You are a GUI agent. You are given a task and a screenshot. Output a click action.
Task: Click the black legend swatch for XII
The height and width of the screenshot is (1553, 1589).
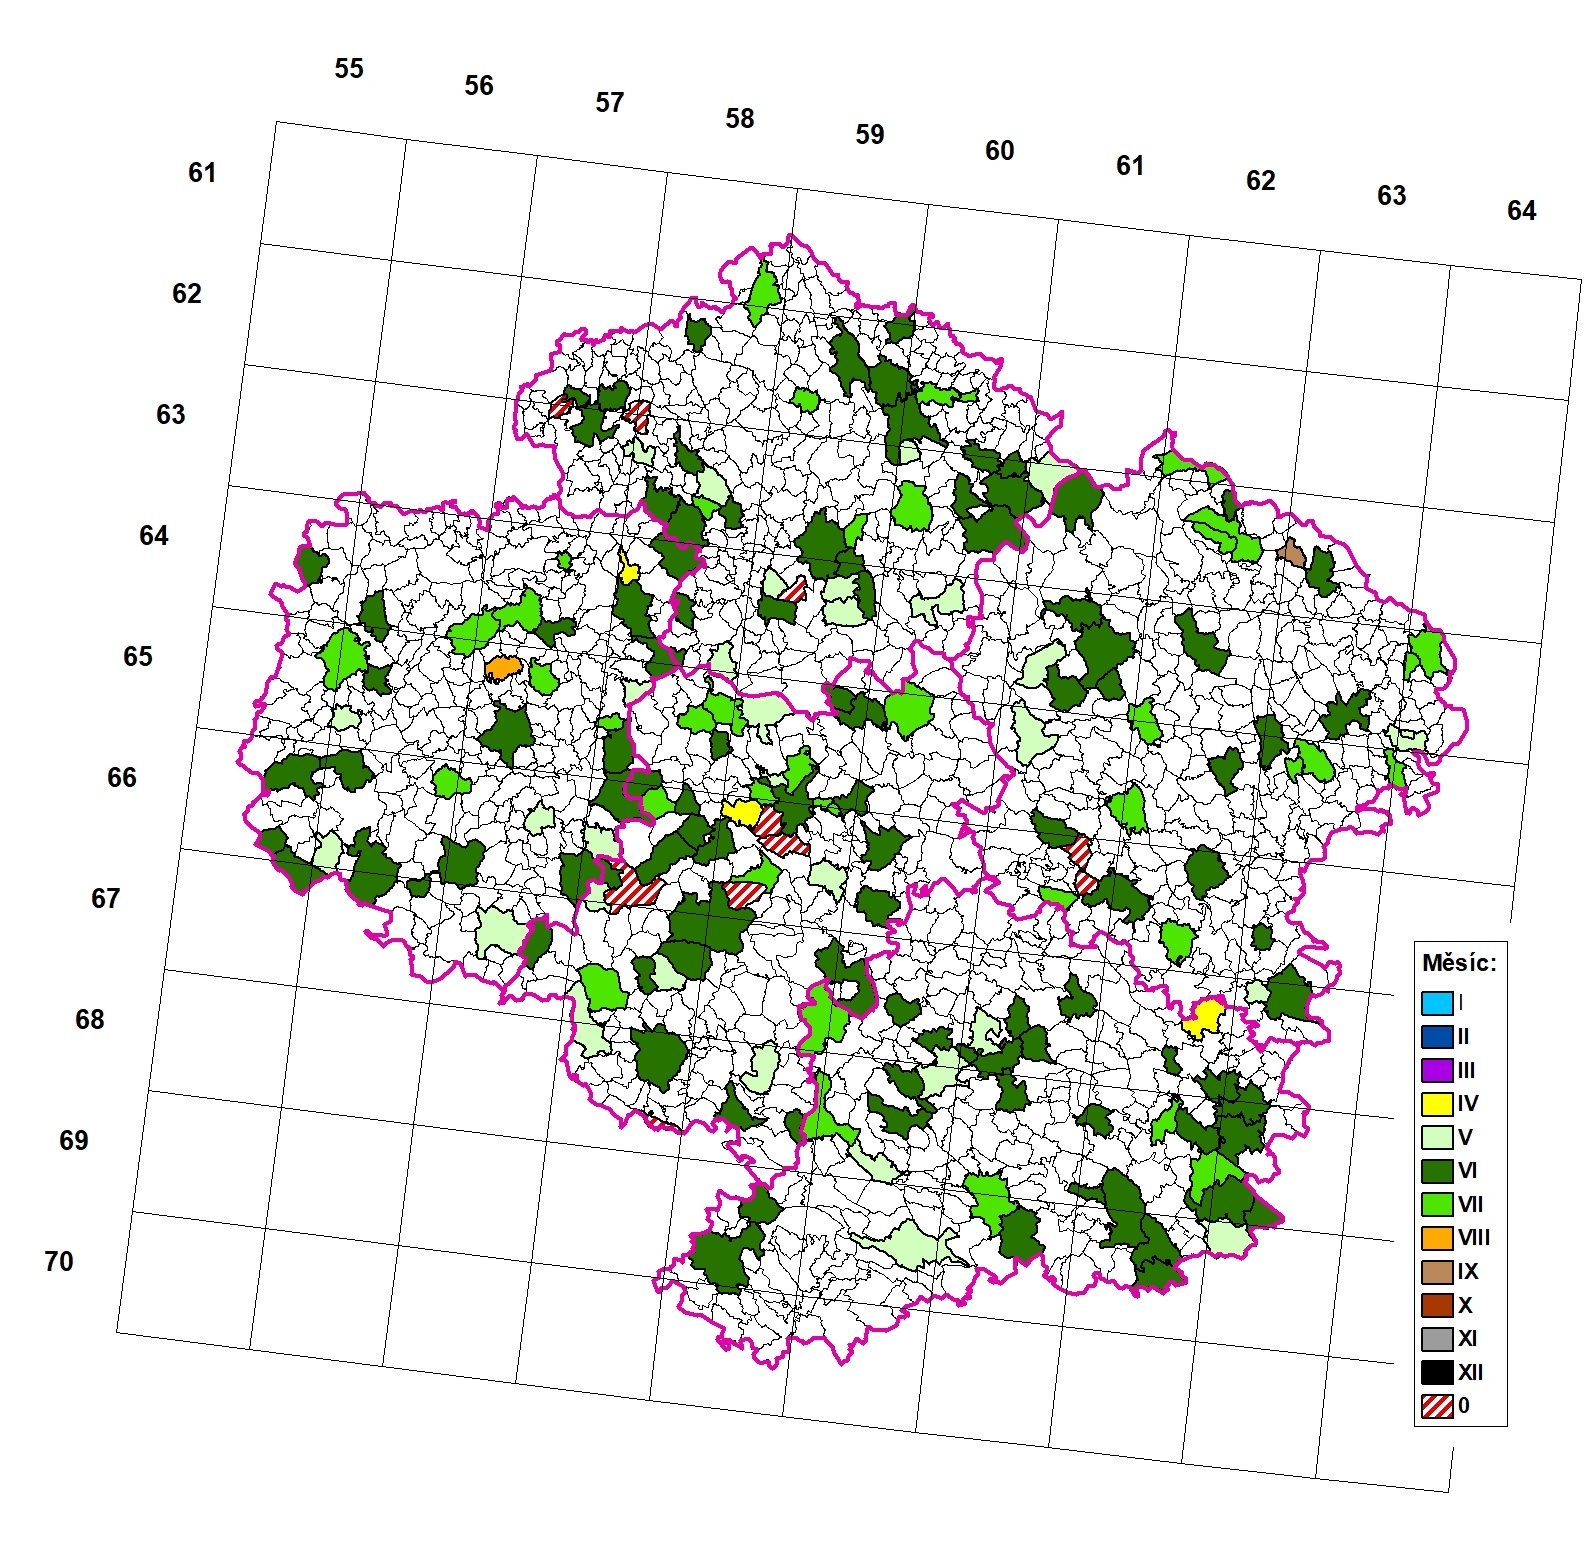(1437, 1372)
